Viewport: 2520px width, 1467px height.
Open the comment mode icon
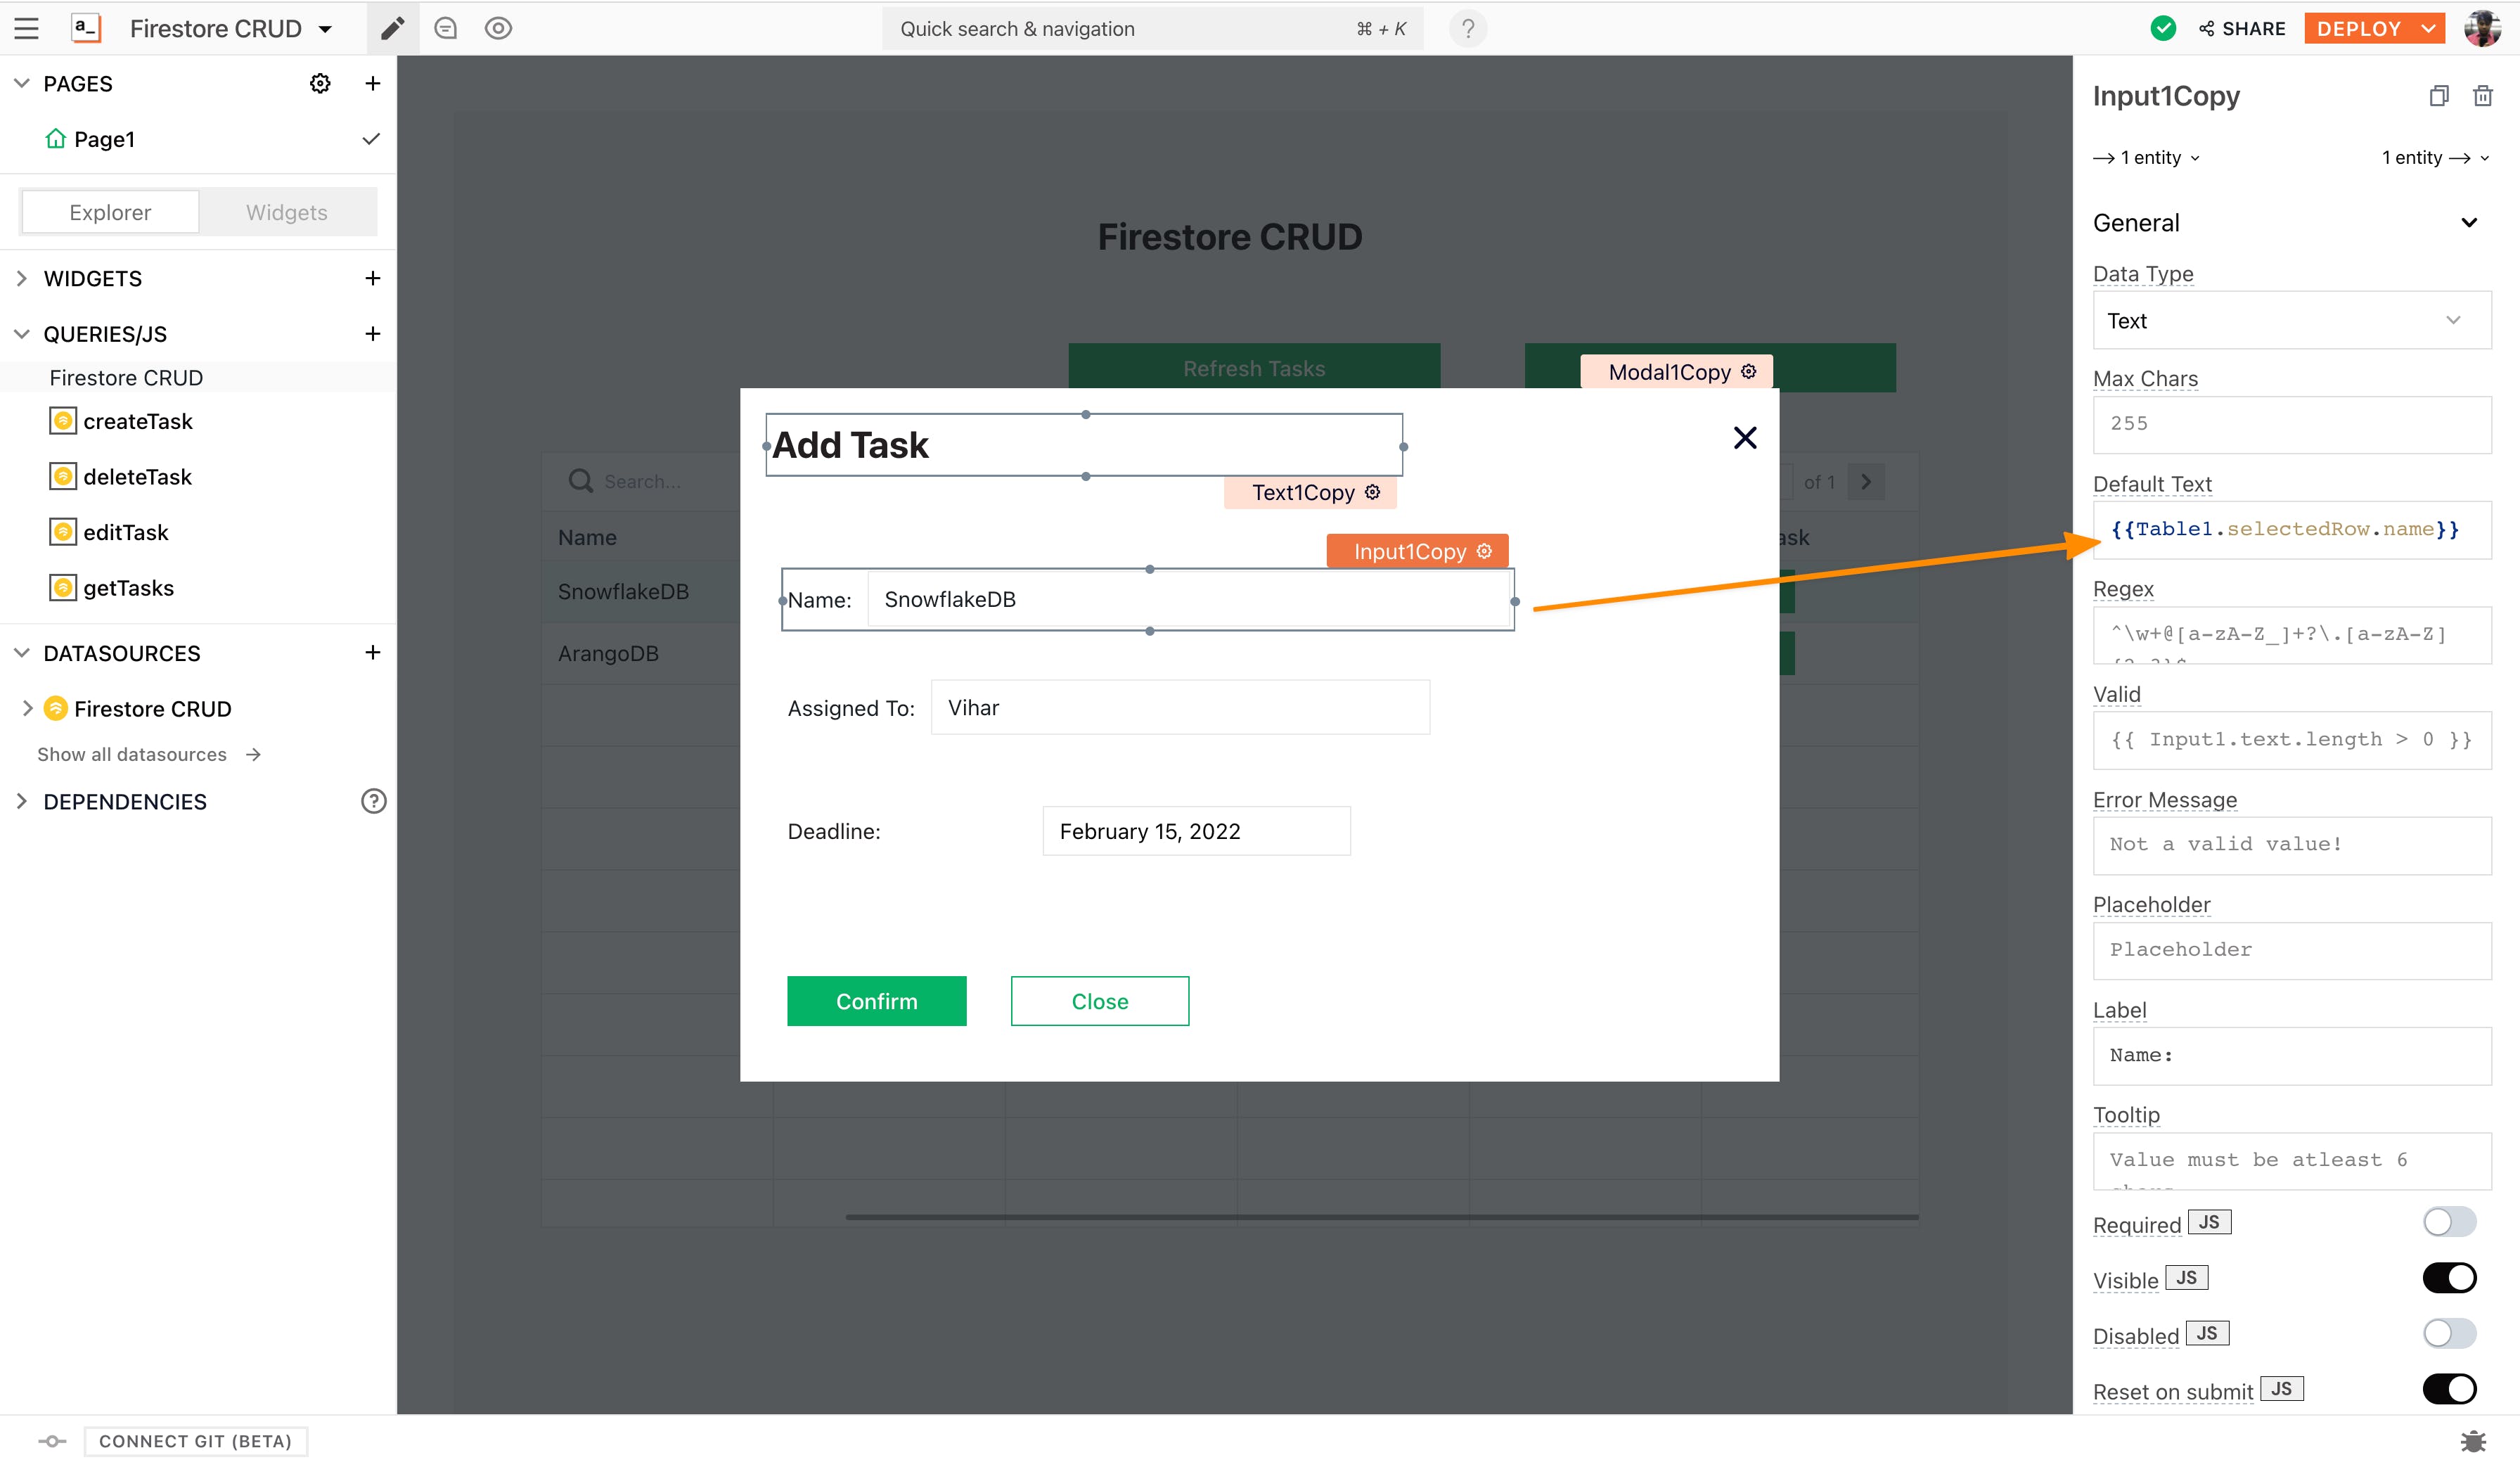[446, 28]
